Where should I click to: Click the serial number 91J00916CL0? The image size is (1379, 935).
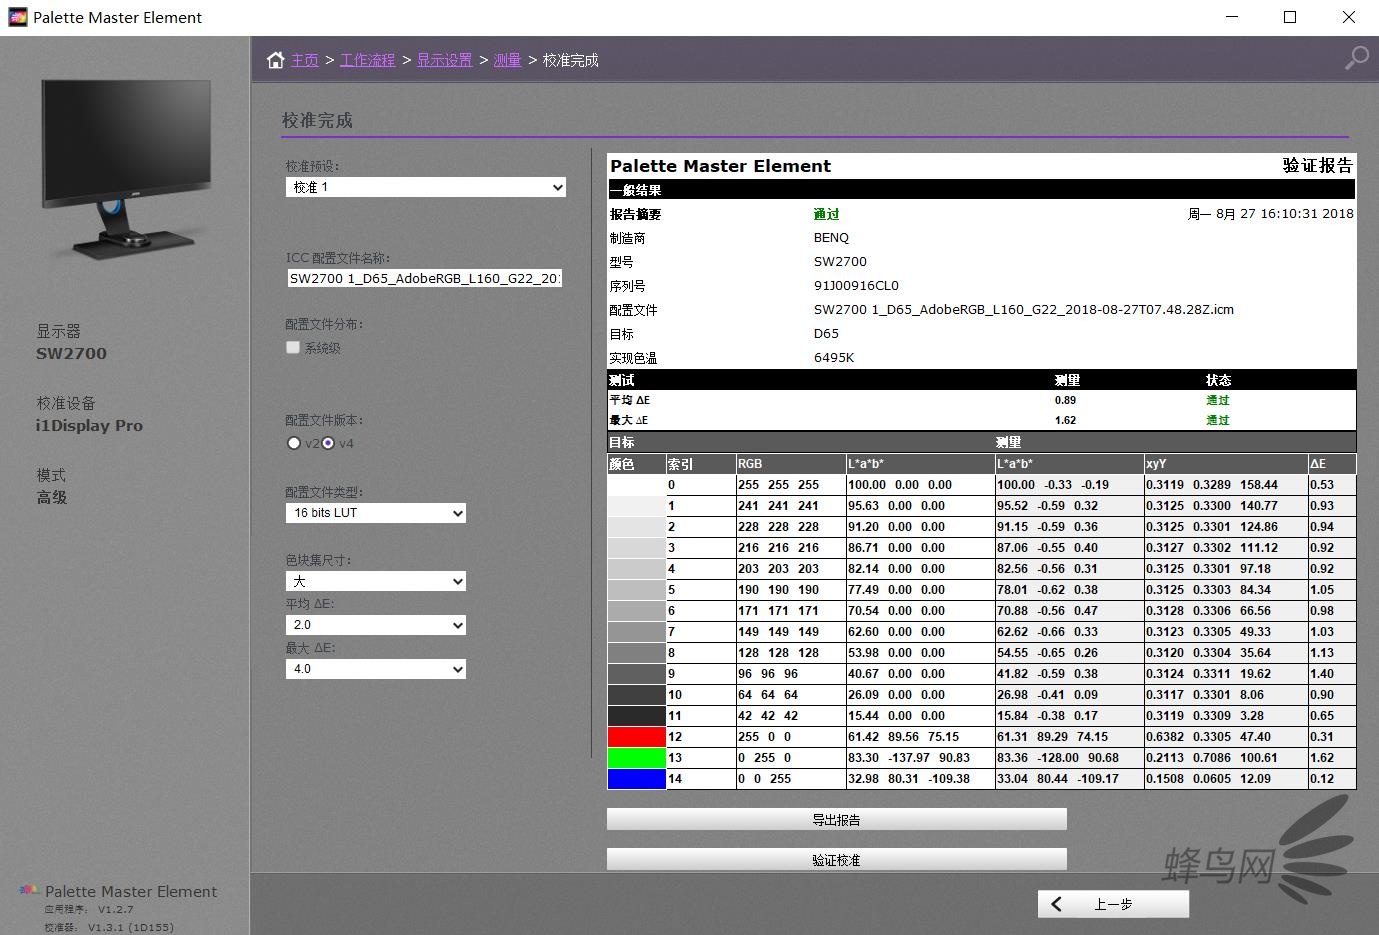(x=856, y=286)
